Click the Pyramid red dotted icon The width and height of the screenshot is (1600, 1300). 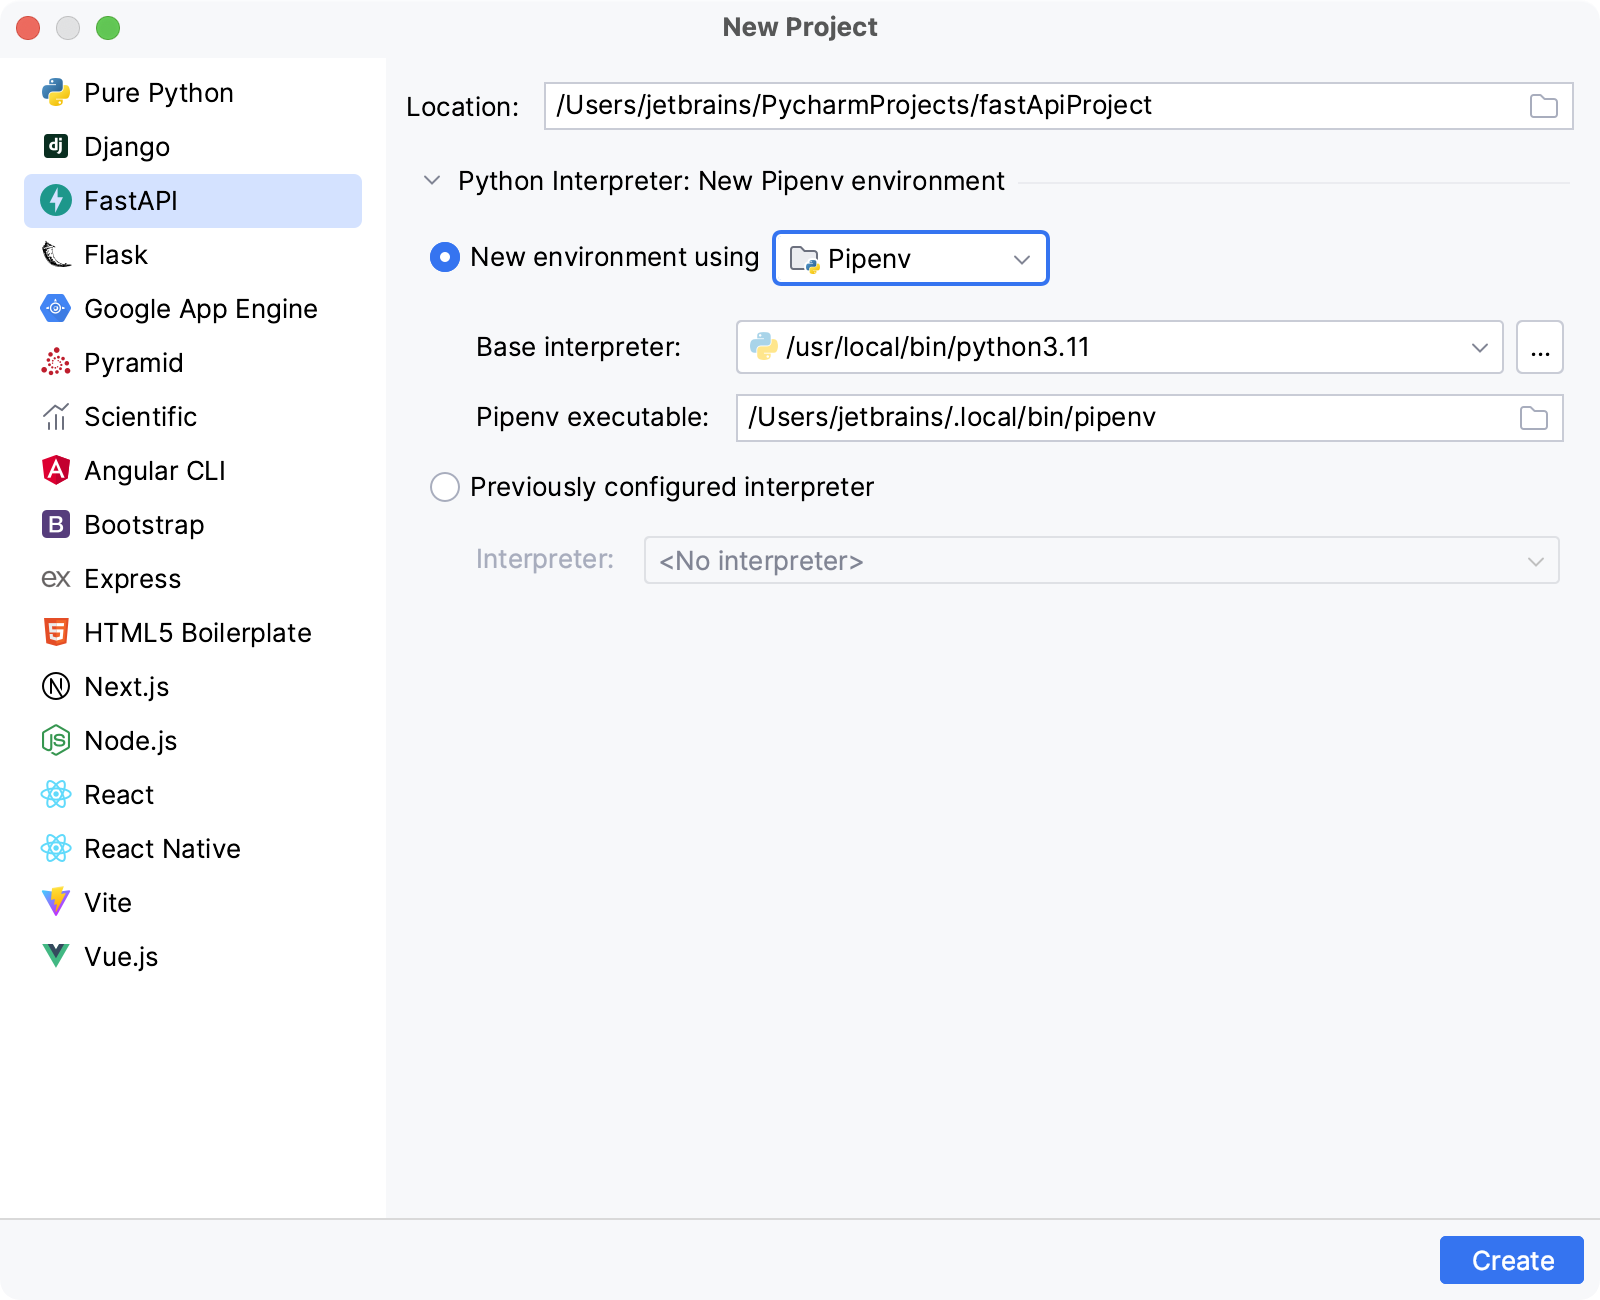click(56, 363)
